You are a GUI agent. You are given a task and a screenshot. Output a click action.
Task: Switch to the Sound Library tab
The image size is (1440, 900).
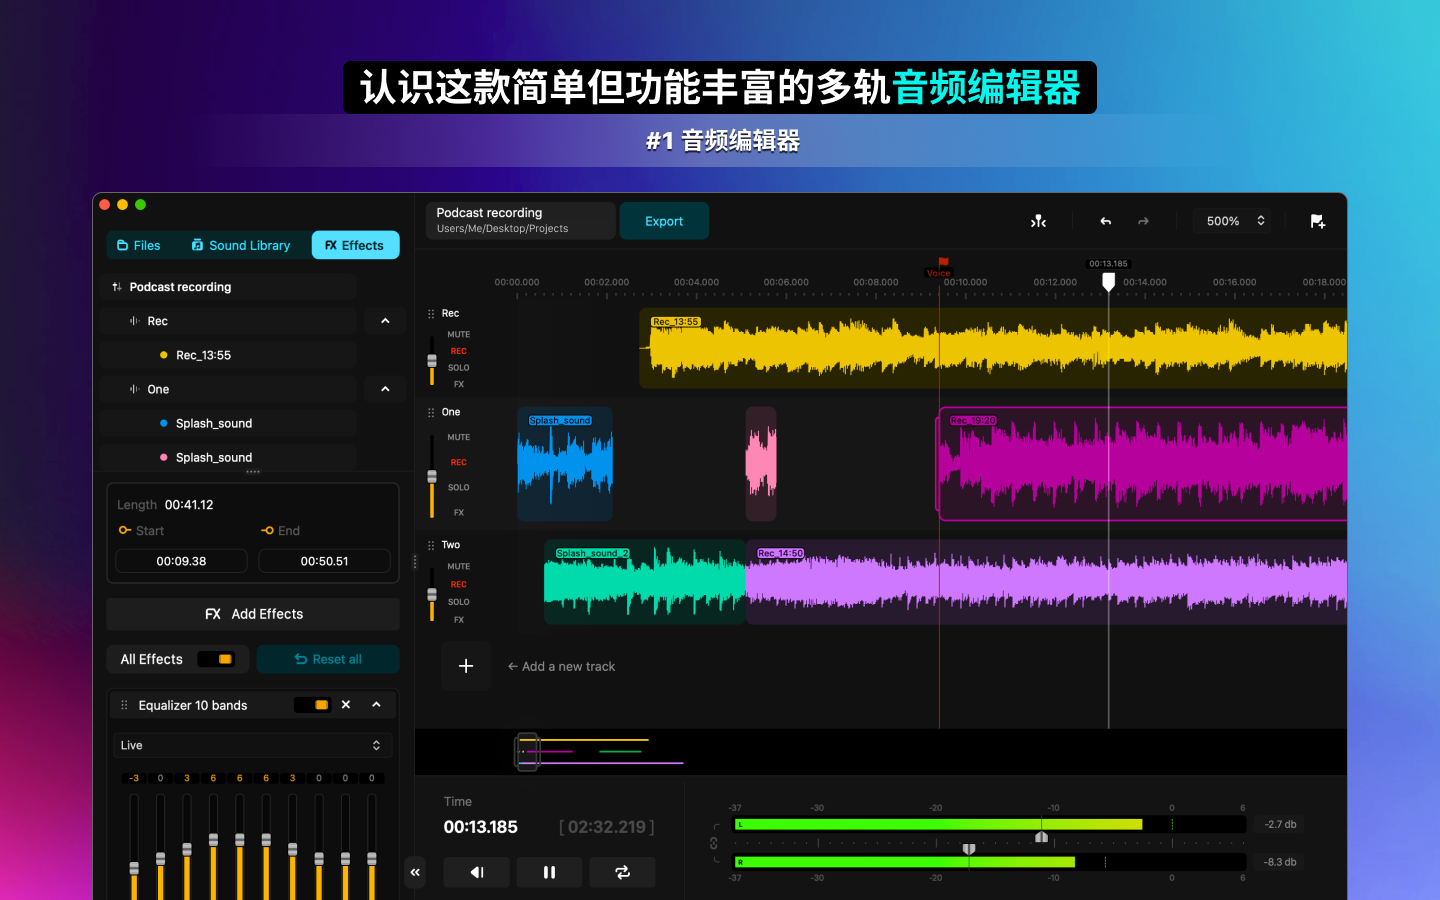tap(241, 245)
